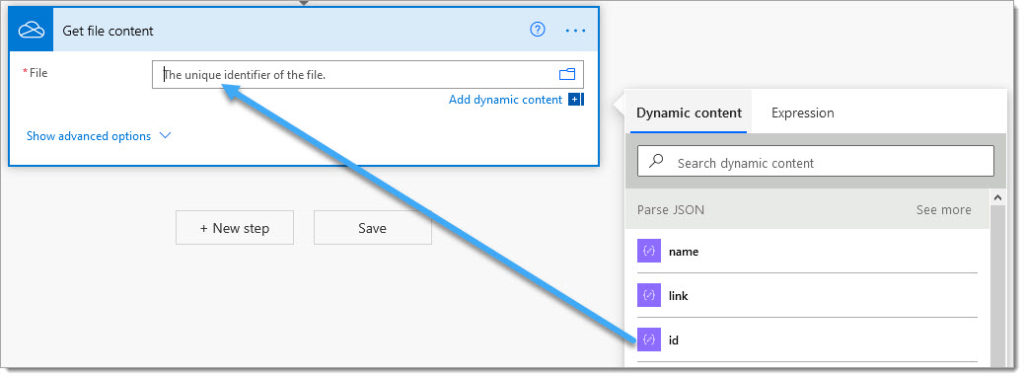Click Show advanced options link
Image resolution: width=1024 pixels, height=378 pixels.
[89, 136]
